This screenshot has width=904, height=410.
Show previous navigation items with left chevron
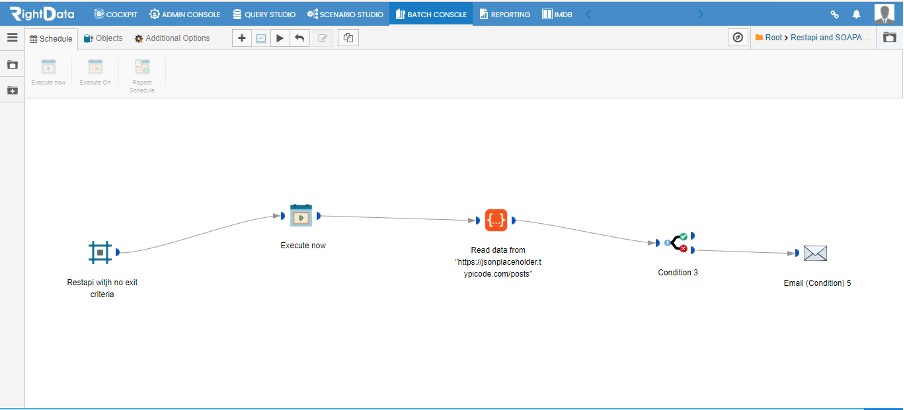[588, 14]
